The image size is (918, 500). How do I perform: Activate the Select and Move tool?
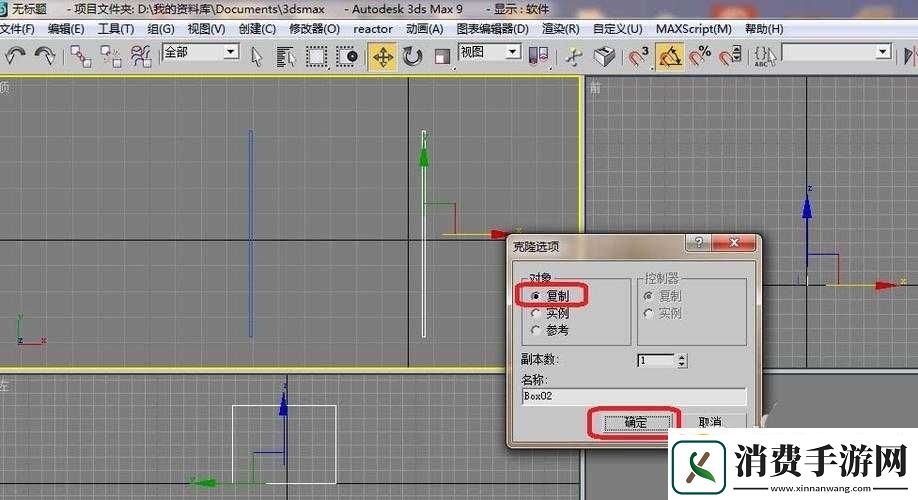pyautogui.click(x=382, y=57)
